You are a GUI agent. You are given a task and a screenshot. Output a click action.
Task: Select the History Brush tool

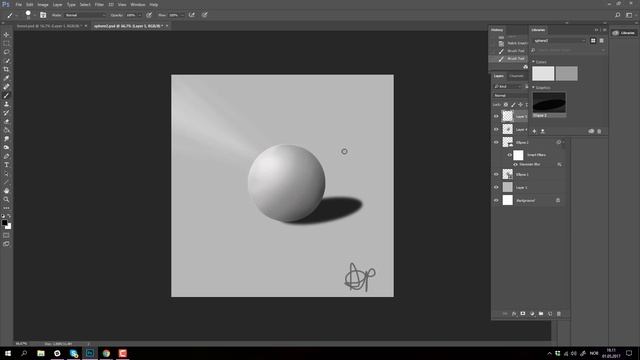(x=6, y=113)
